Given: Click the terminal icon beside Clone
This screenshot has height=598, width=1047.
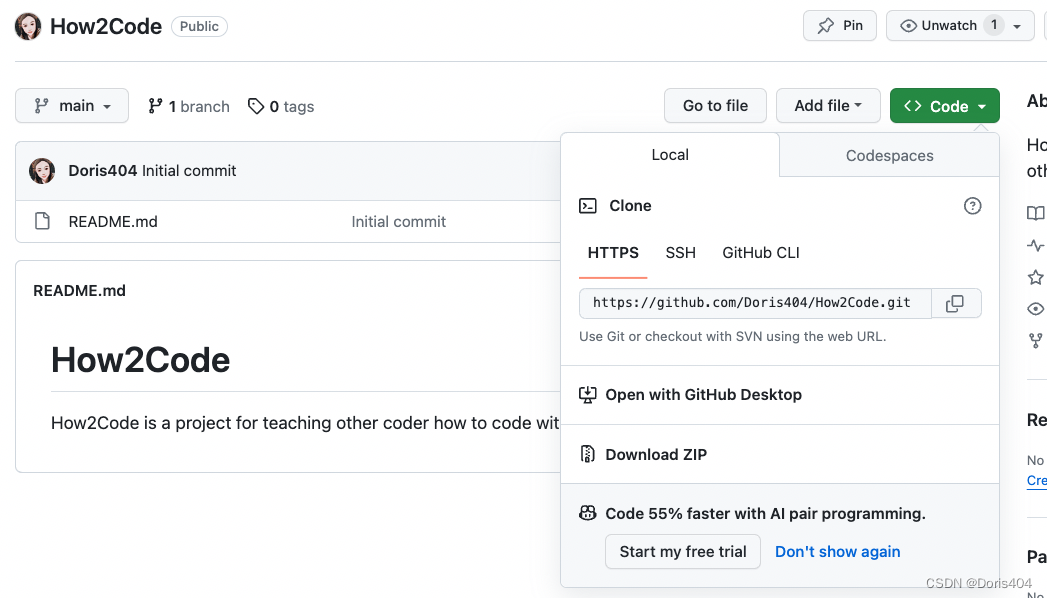Looking at the screenshot, I should [x=588, y=206].
